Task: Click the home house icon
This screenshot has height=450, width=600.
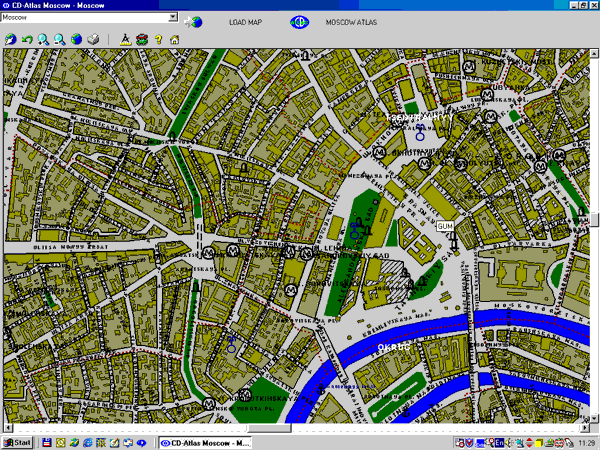Action: (174, 39)
